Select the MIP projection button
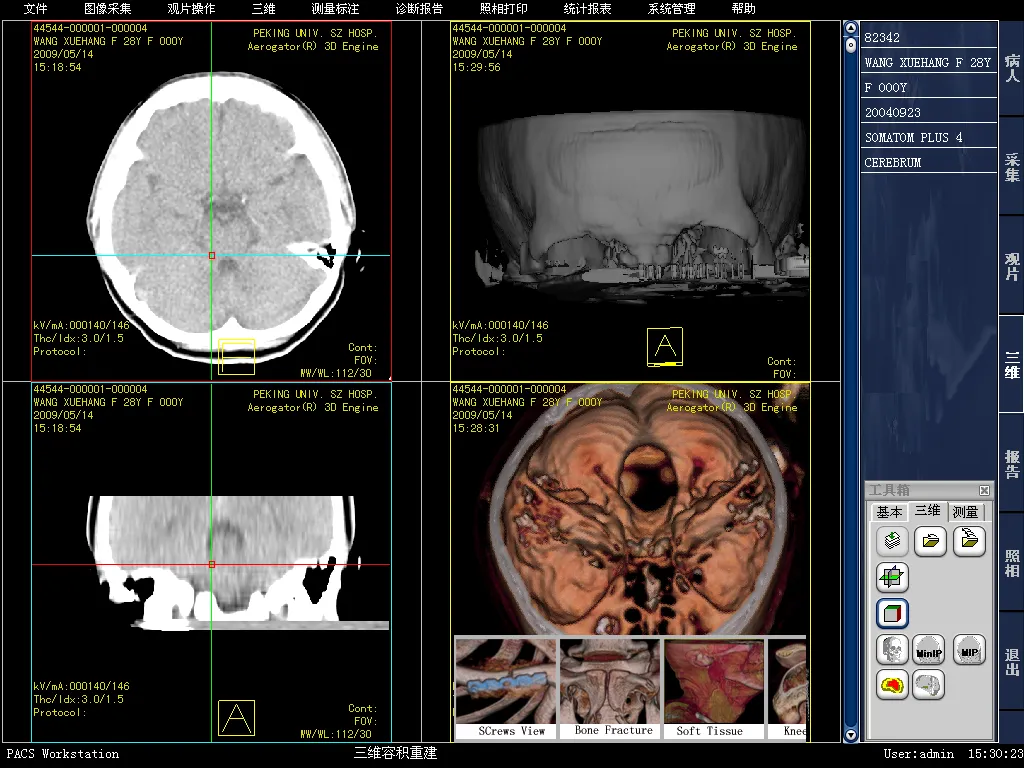Viewport: 1024px width, 768px height. (968, 650)
